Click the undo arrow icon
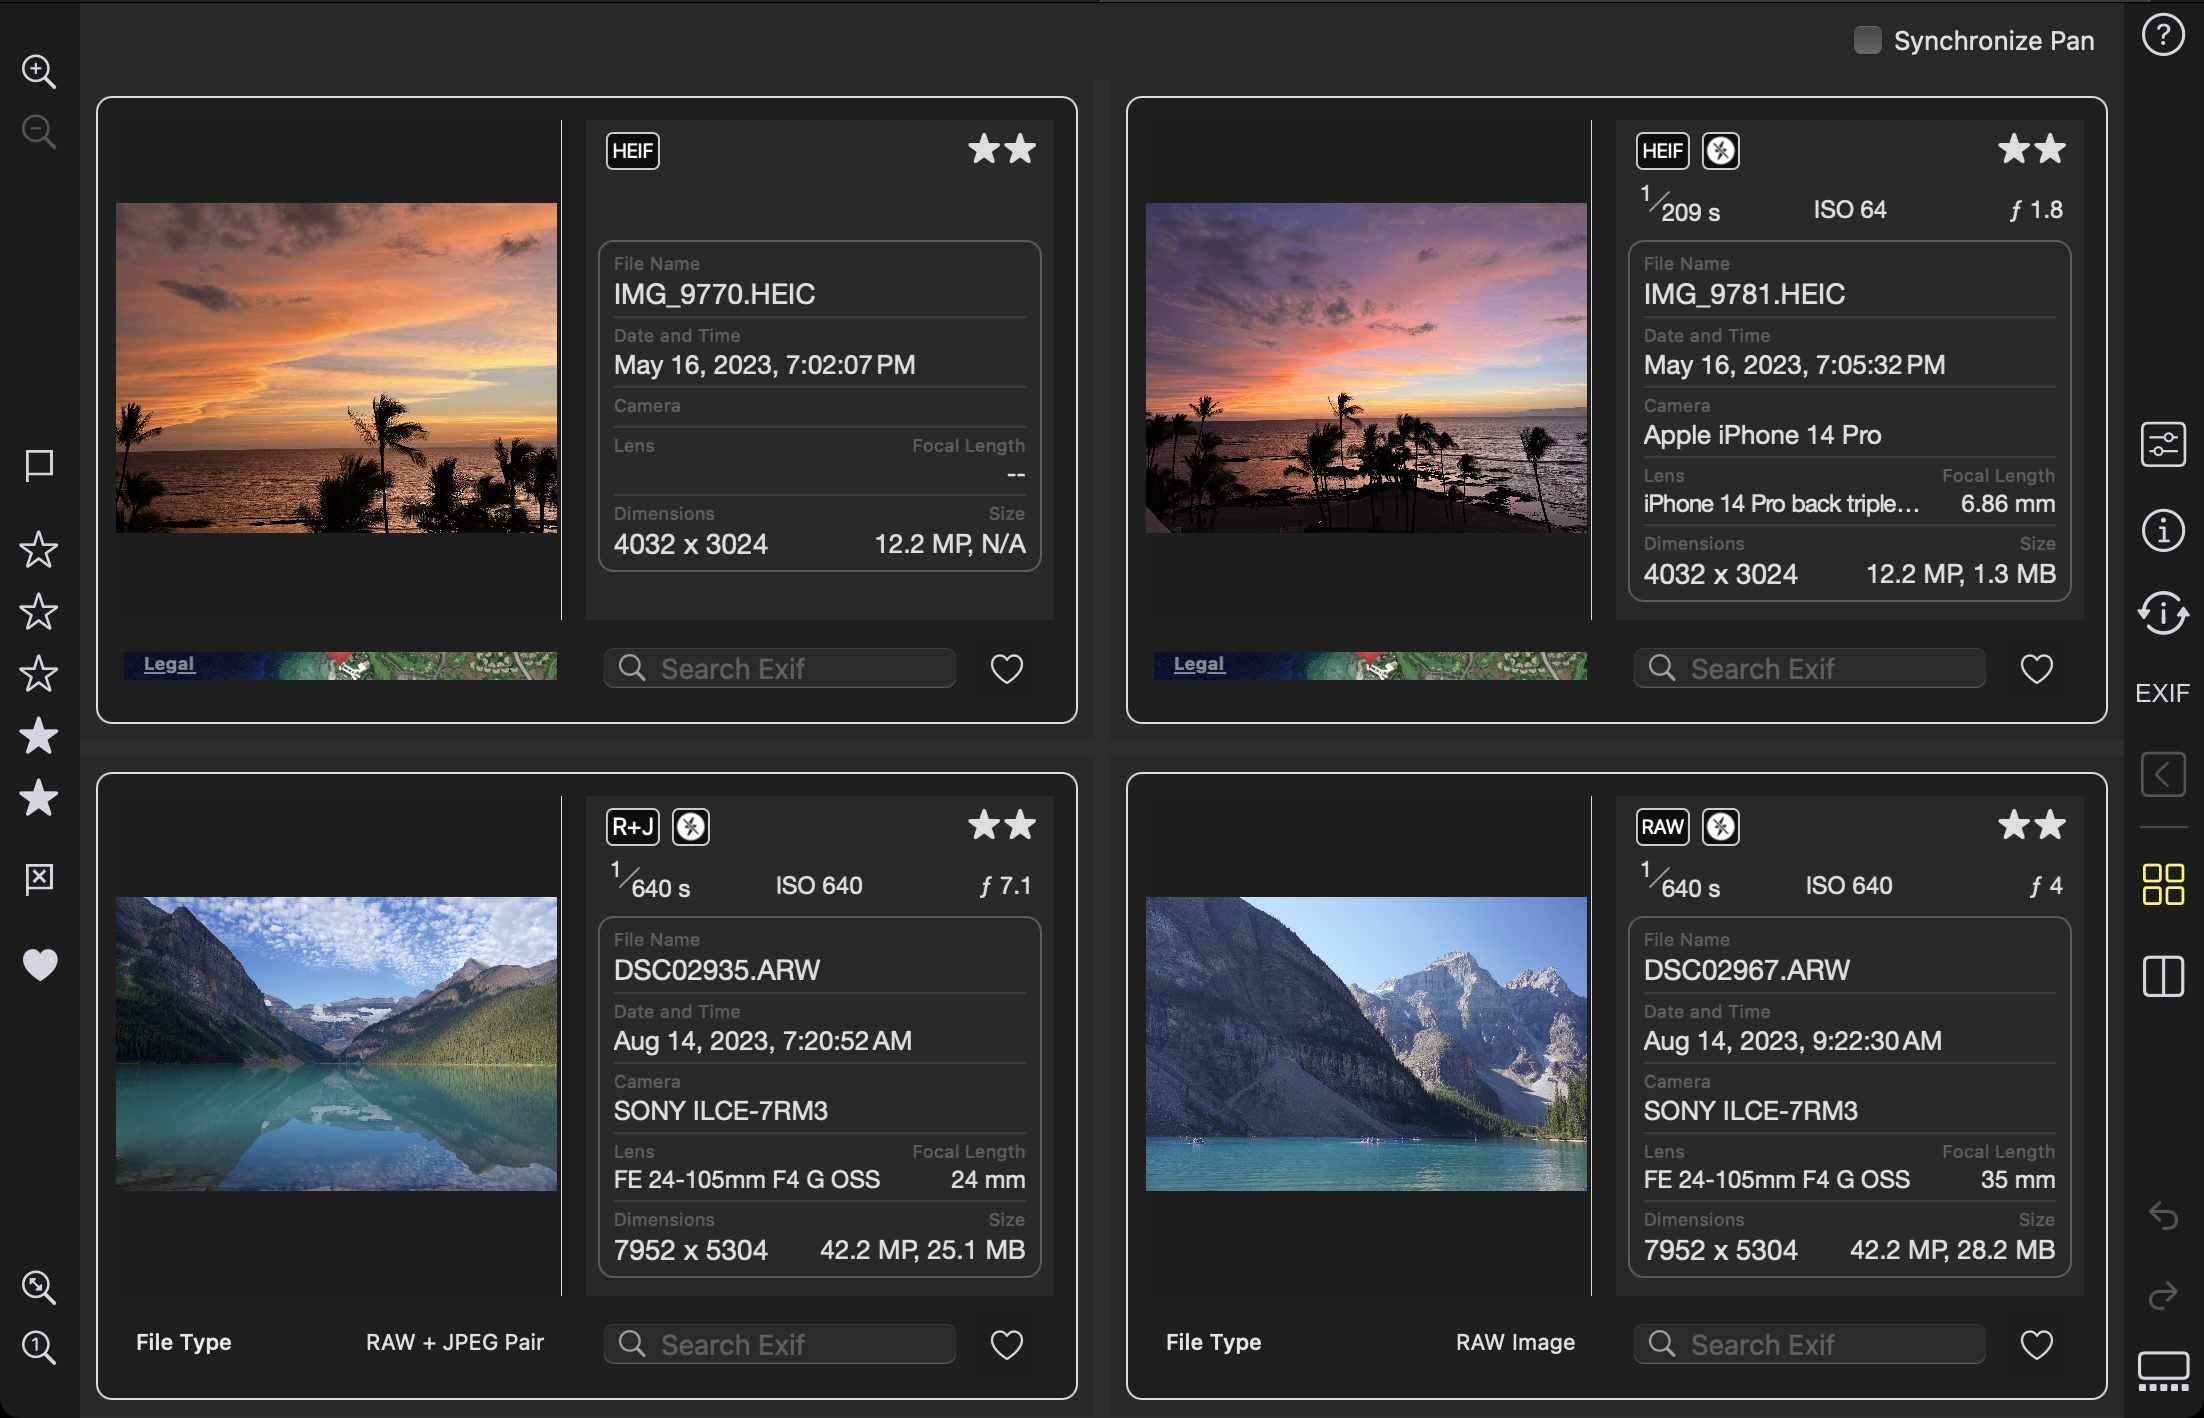Viewport: 2204px width, 1418px height. [2163, 1216]
